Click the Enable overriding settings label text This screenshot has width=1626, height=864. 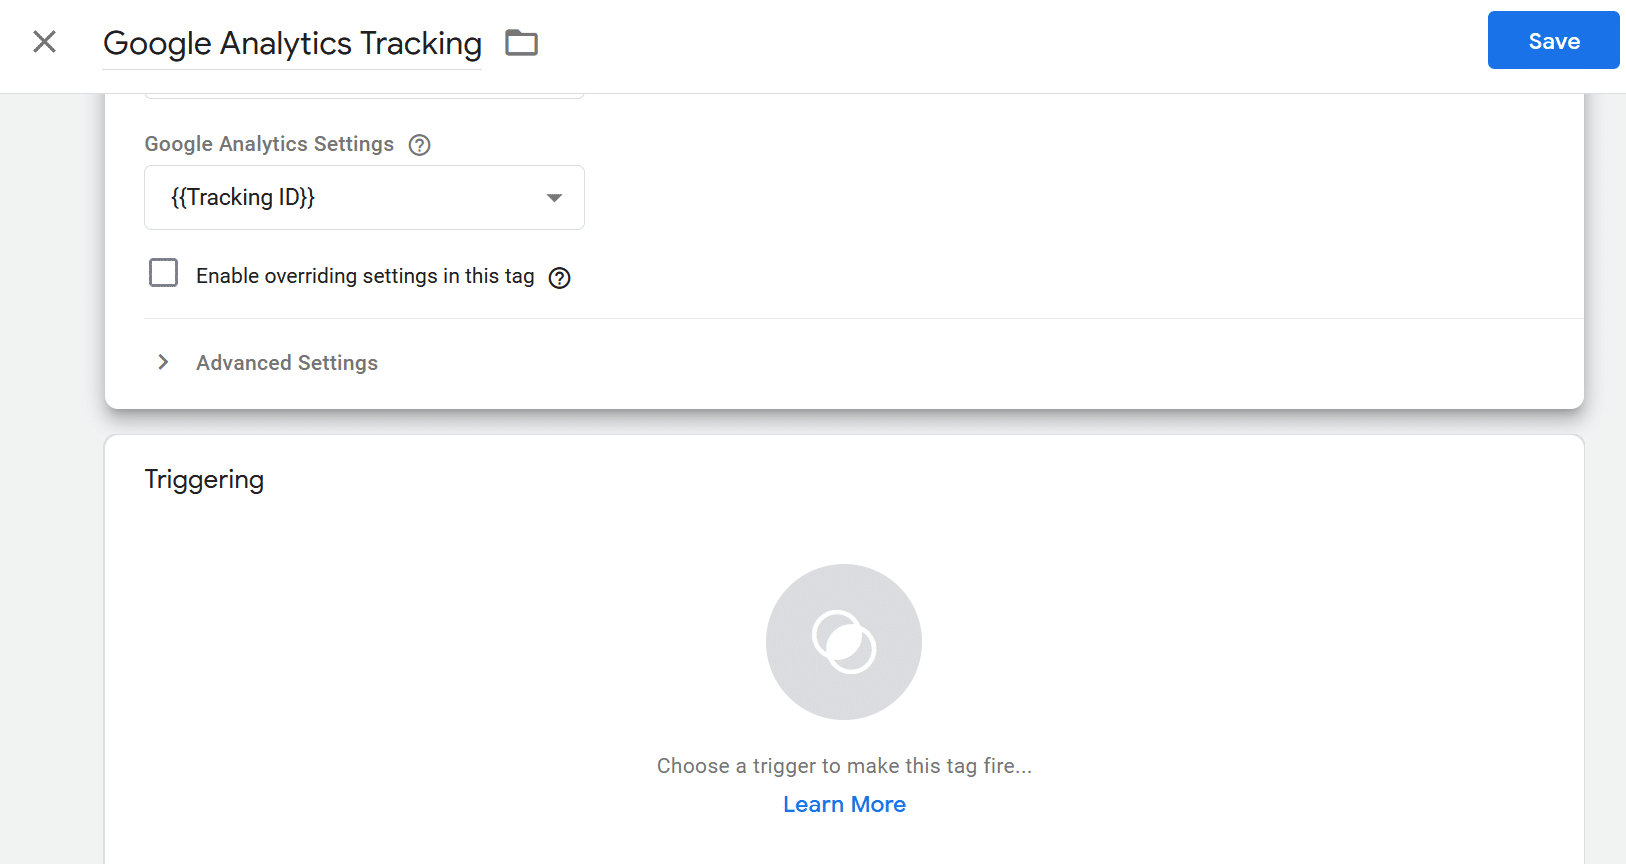click(x=365, y=276)
